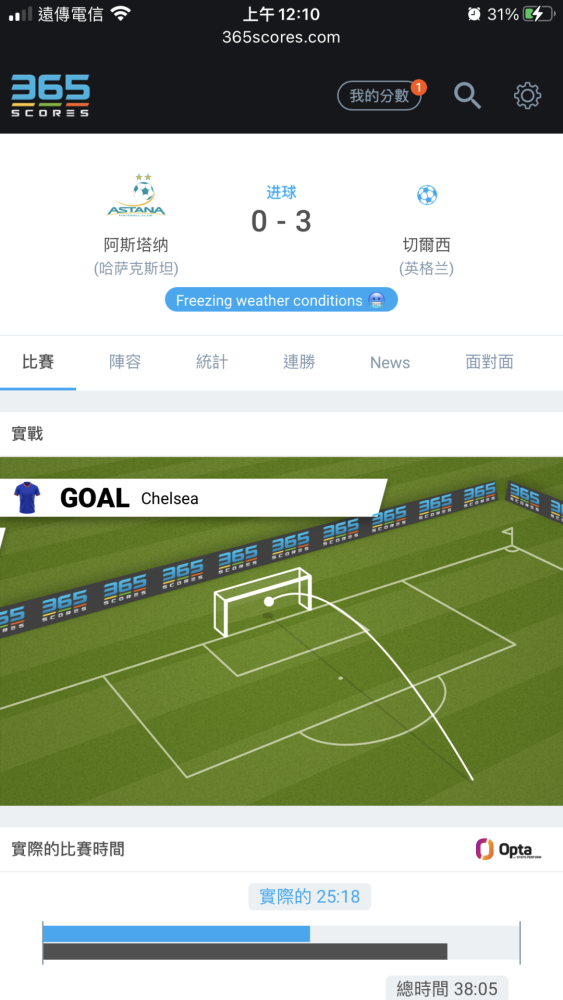Switch to the 統計 tab
This screenshot has height=1000, width=563.
click(212, 362)
